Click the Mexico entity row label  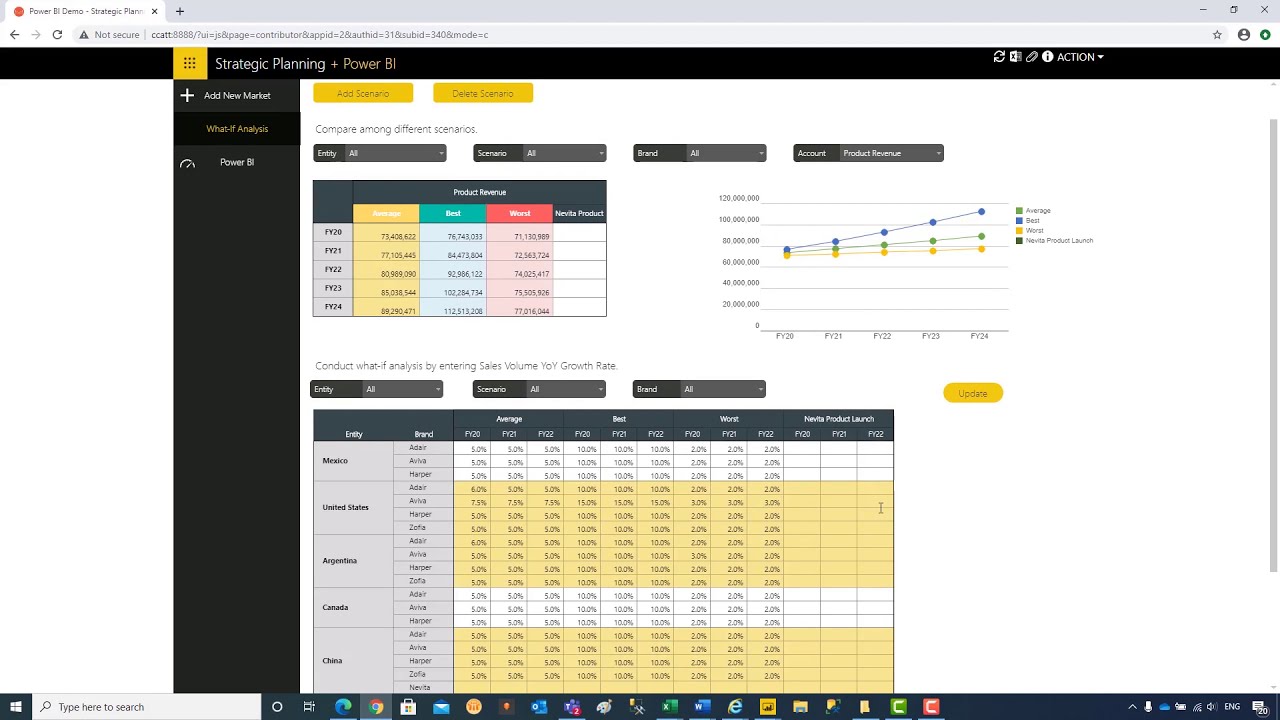(335, 461)
